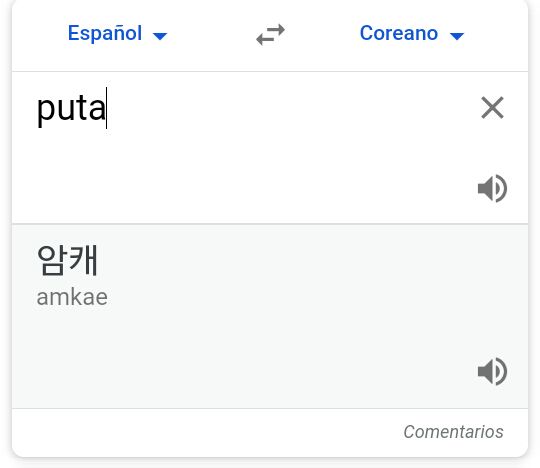Click the word 'puta' in the input box

pyautogui.click(x=71, y=109)
